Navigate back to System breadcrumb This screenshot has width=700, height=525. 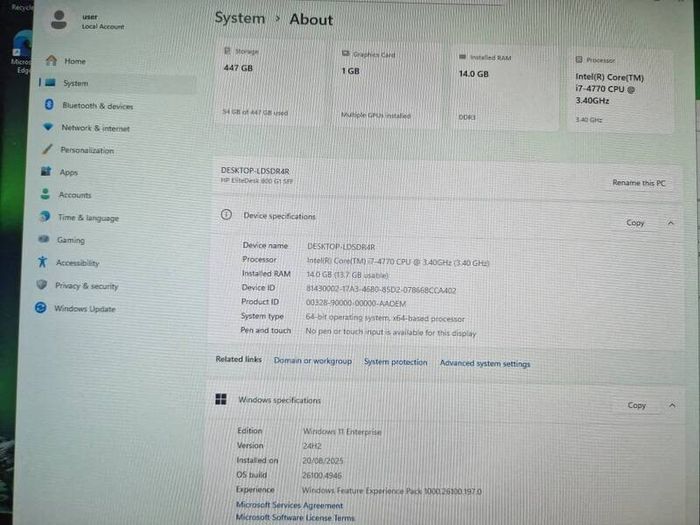pos(240,18)
